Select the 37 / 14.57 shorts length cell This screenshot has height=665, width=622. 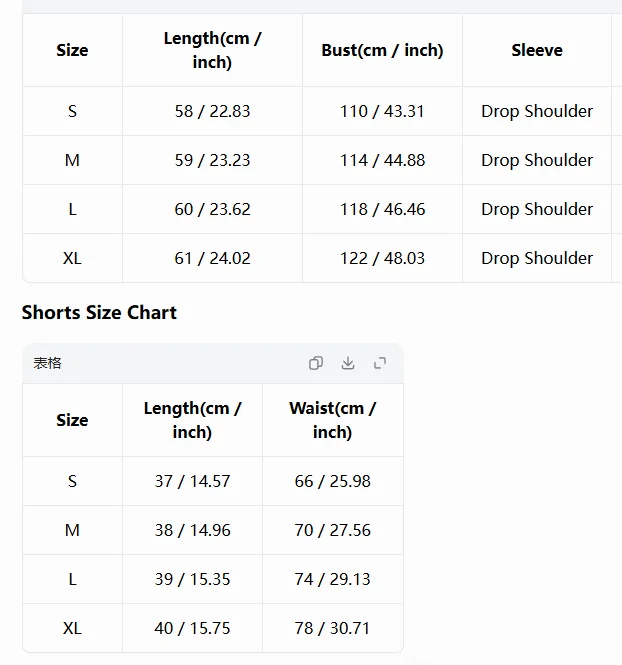tap(192, 481)
